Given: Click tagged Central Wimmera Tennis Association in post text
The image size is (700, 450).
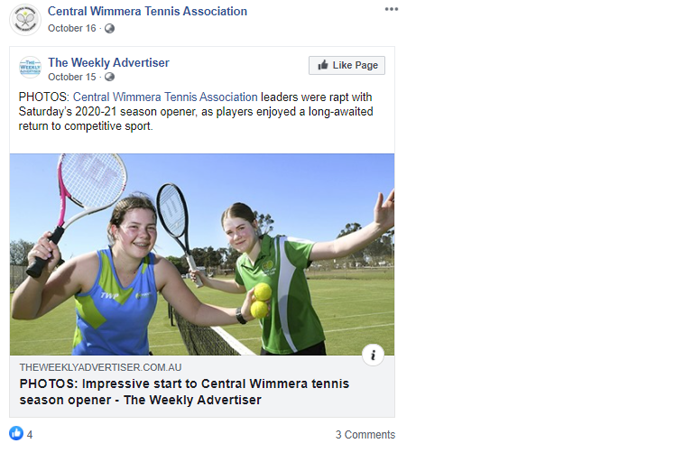Looking at the screenshot, I should 165,97.
